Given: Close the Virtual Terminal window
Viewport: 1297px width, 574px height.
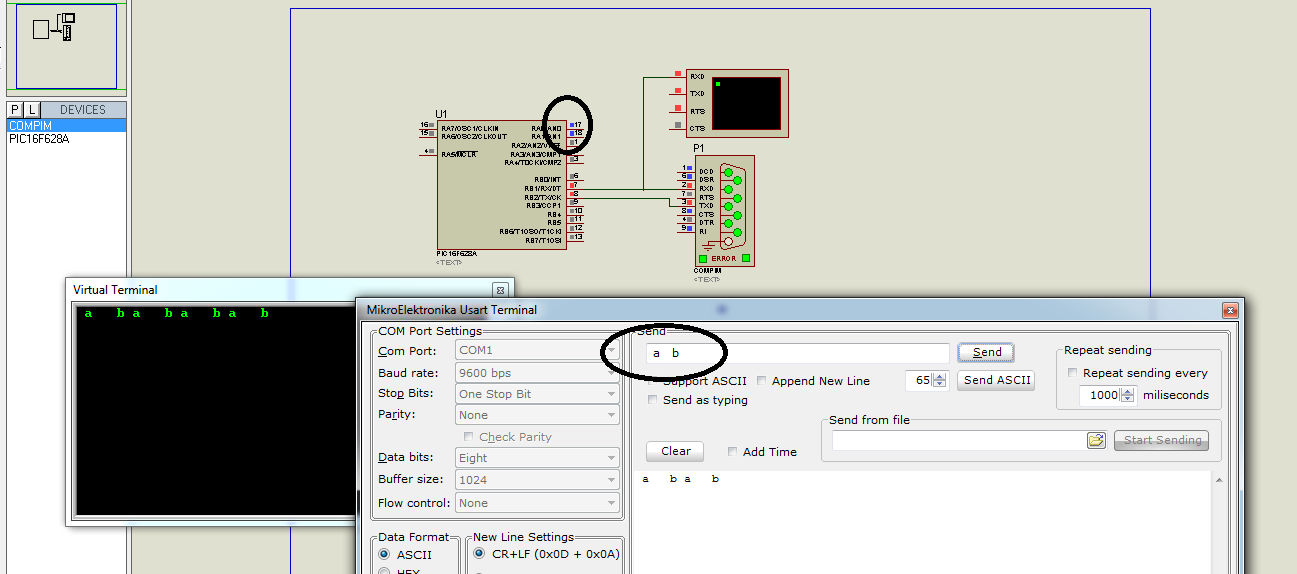Looking at the screenshot, I should 501,290.
